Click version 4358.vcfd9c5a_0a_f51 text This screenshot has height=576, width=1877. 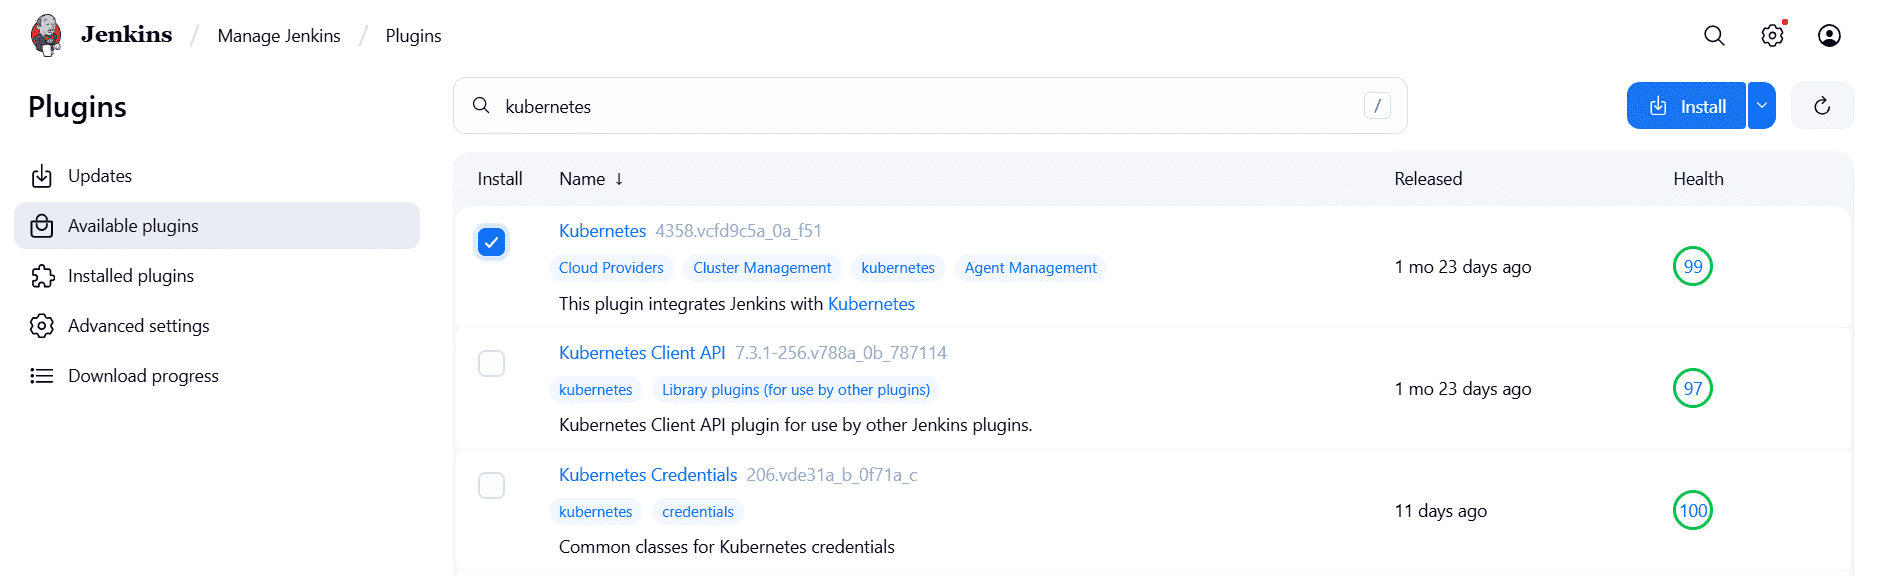click(x=738, y=231)
